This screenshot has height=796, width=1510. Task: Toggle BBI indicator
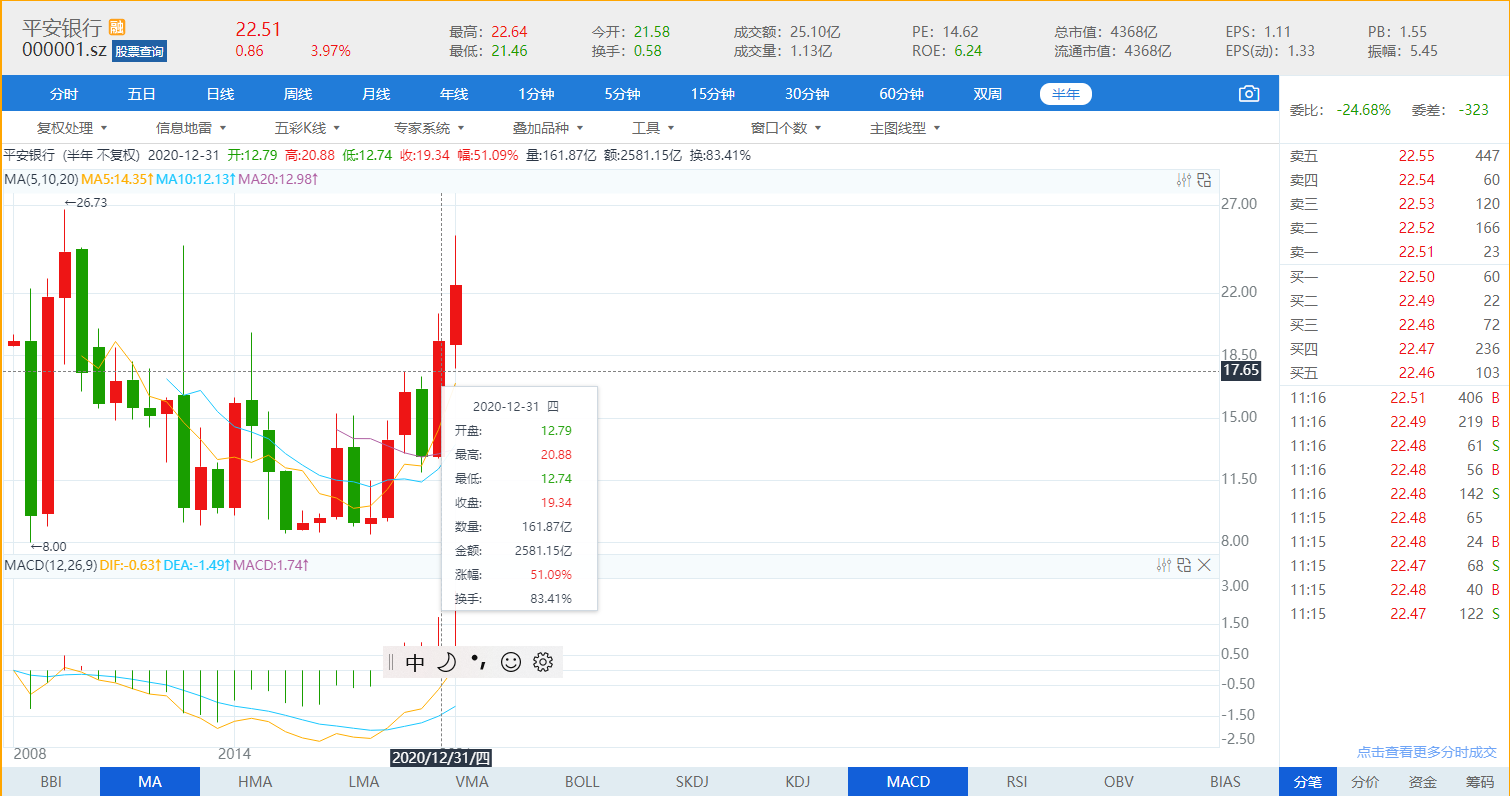50,782
